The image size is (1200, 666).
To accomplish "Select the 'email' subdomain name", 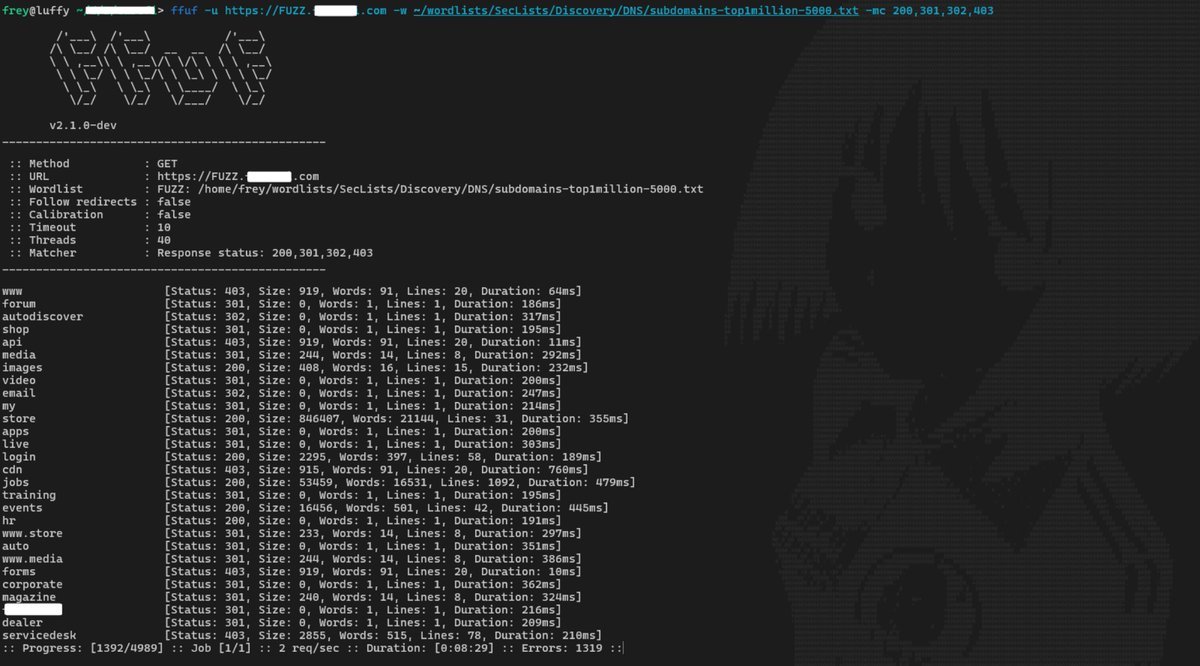I will click(19, 393).
